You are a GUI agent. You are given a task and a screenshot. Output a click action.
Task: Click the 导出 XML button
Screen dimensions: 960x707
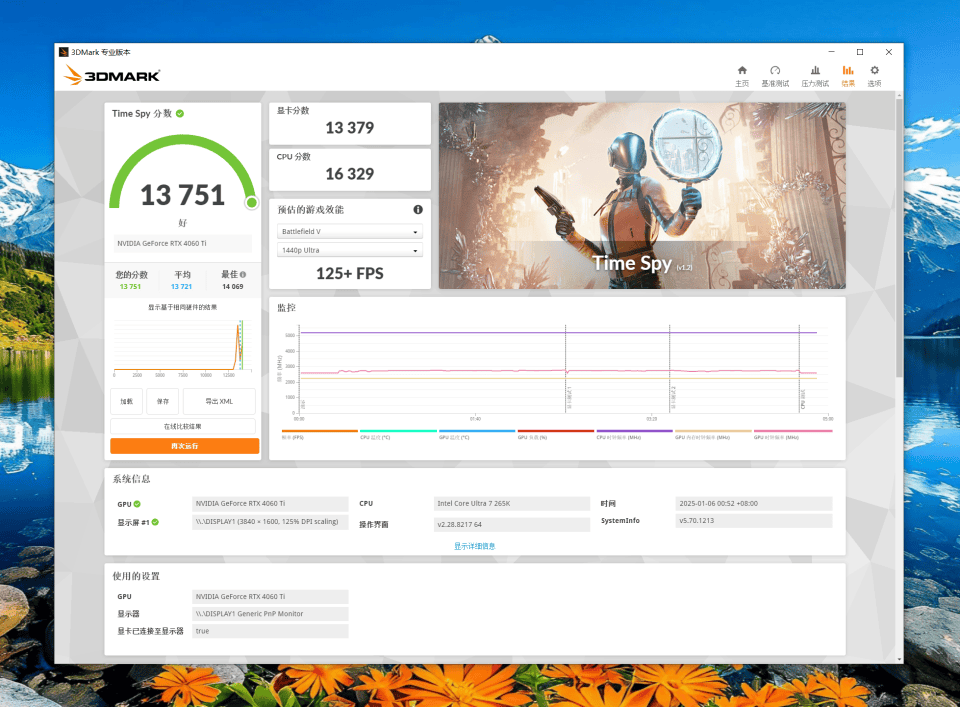click(x=219, y=401)
